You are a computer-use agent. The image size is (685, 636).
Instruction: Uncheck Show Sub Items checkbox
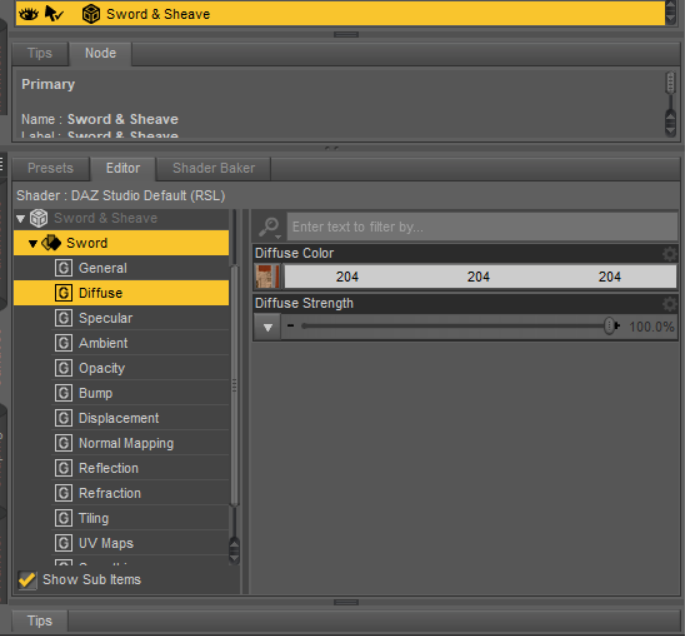(x=27, y=580)
